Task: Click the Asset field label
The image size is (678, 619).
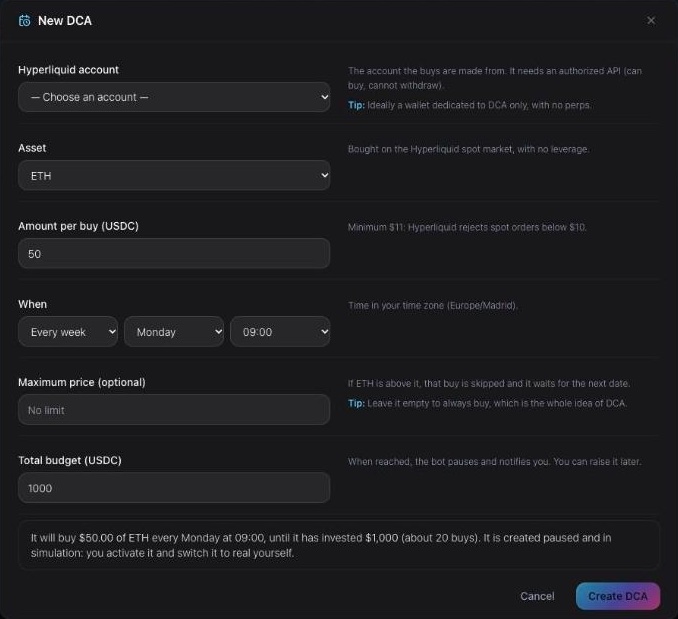Action: coord(32,148)
